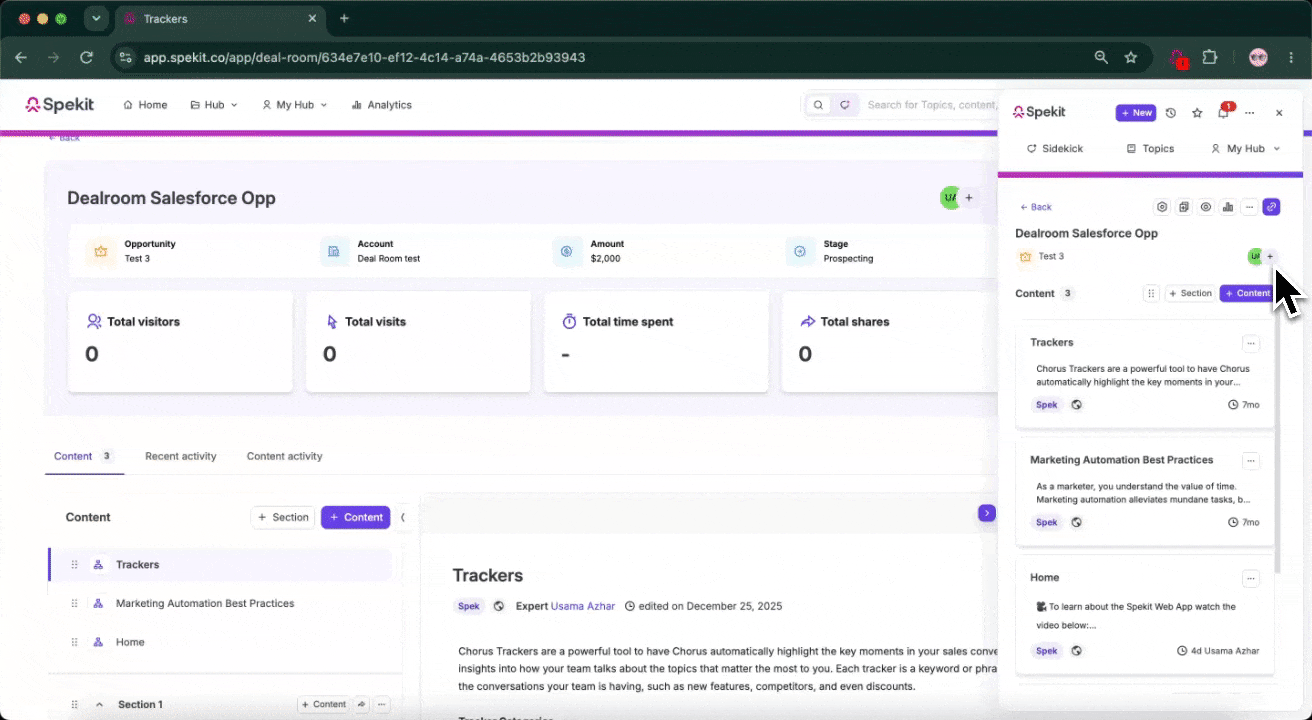Click the Search for Topics input field

coord(932,105)
